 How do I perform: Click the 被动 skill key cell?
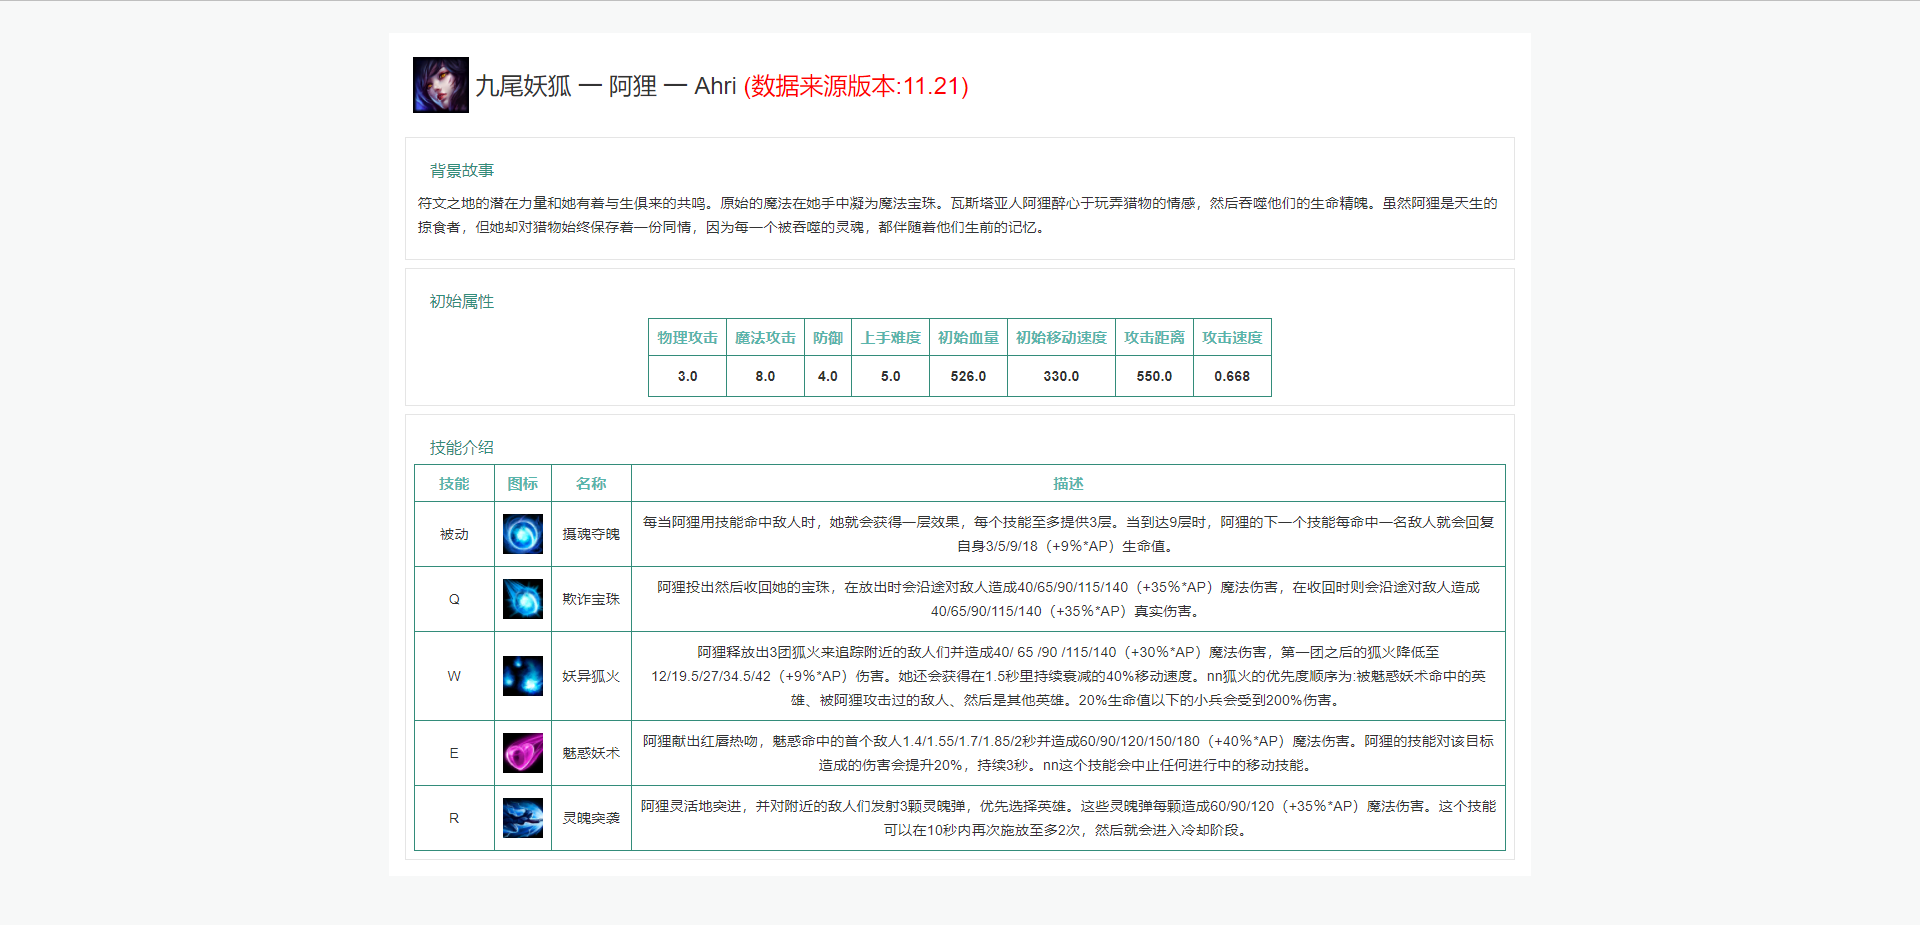(x=454, y=534)
